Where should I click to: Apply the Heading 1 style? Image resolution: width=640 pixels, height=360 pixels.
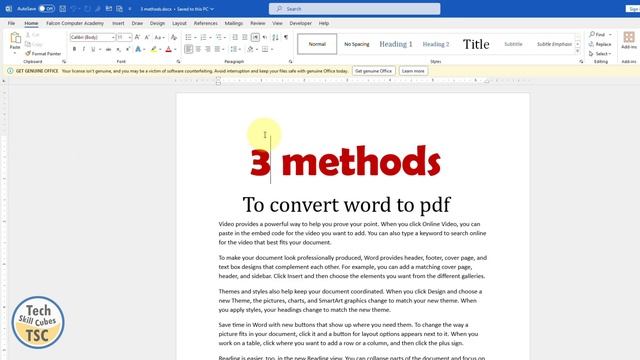396,44
